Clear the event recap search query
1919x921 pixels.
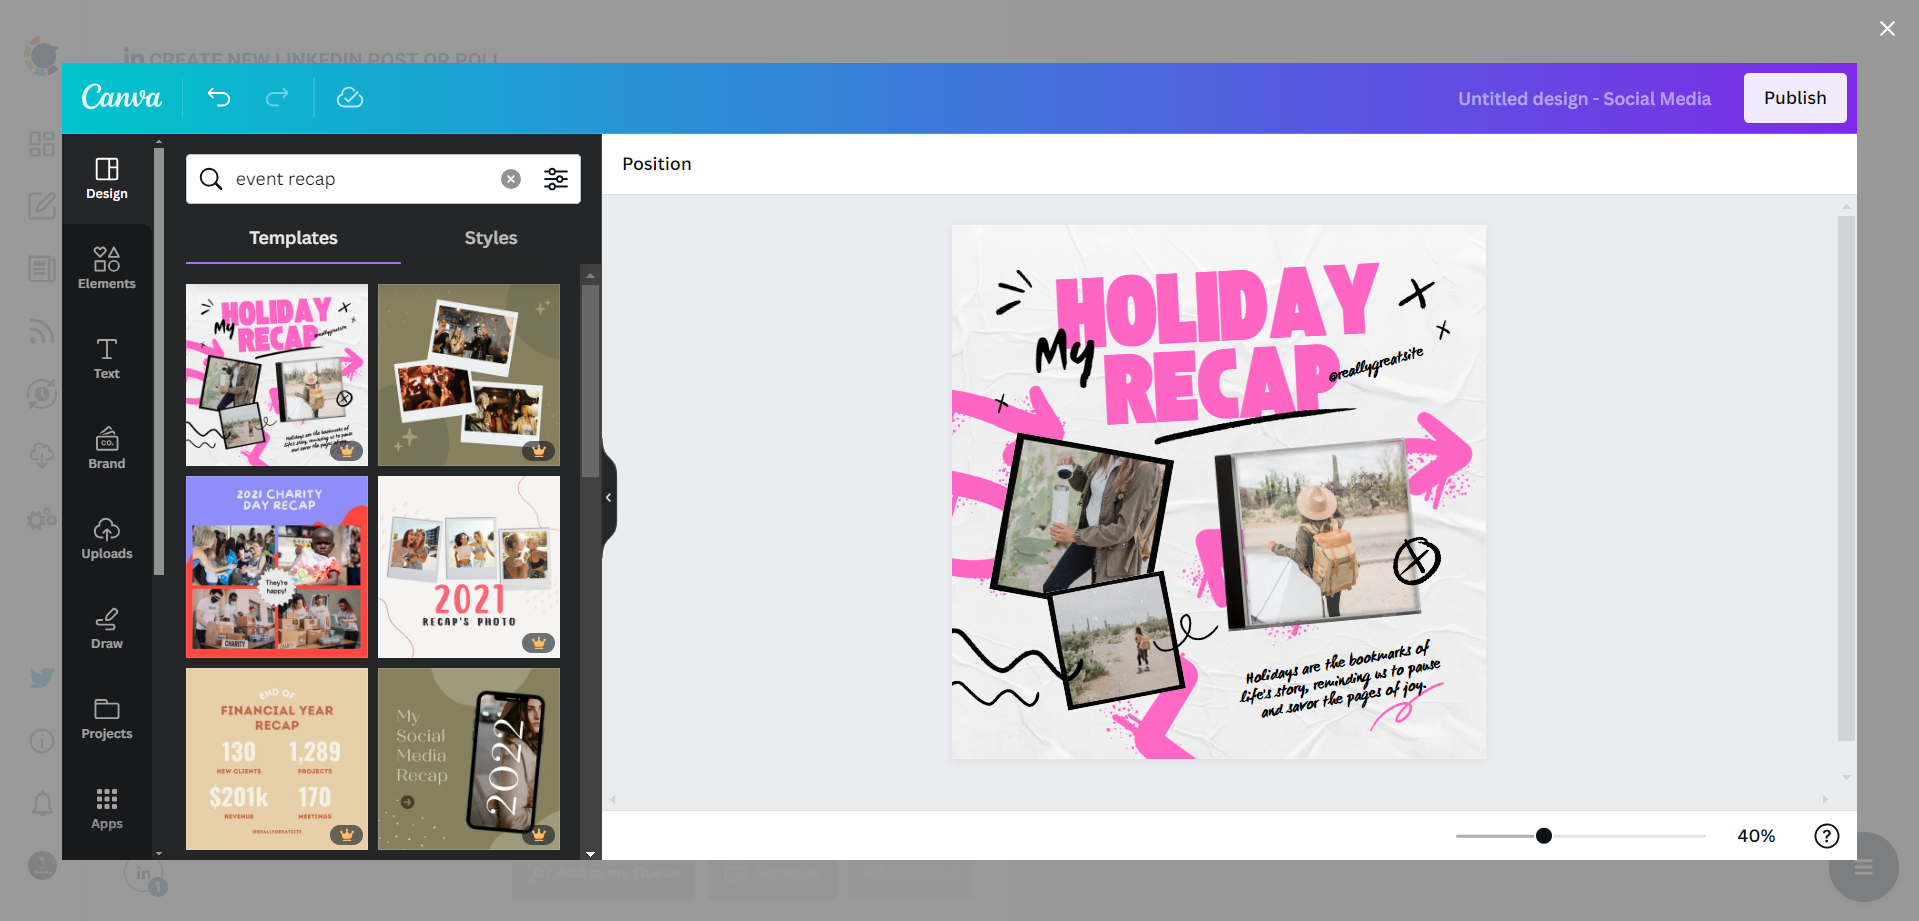(511, 178)
